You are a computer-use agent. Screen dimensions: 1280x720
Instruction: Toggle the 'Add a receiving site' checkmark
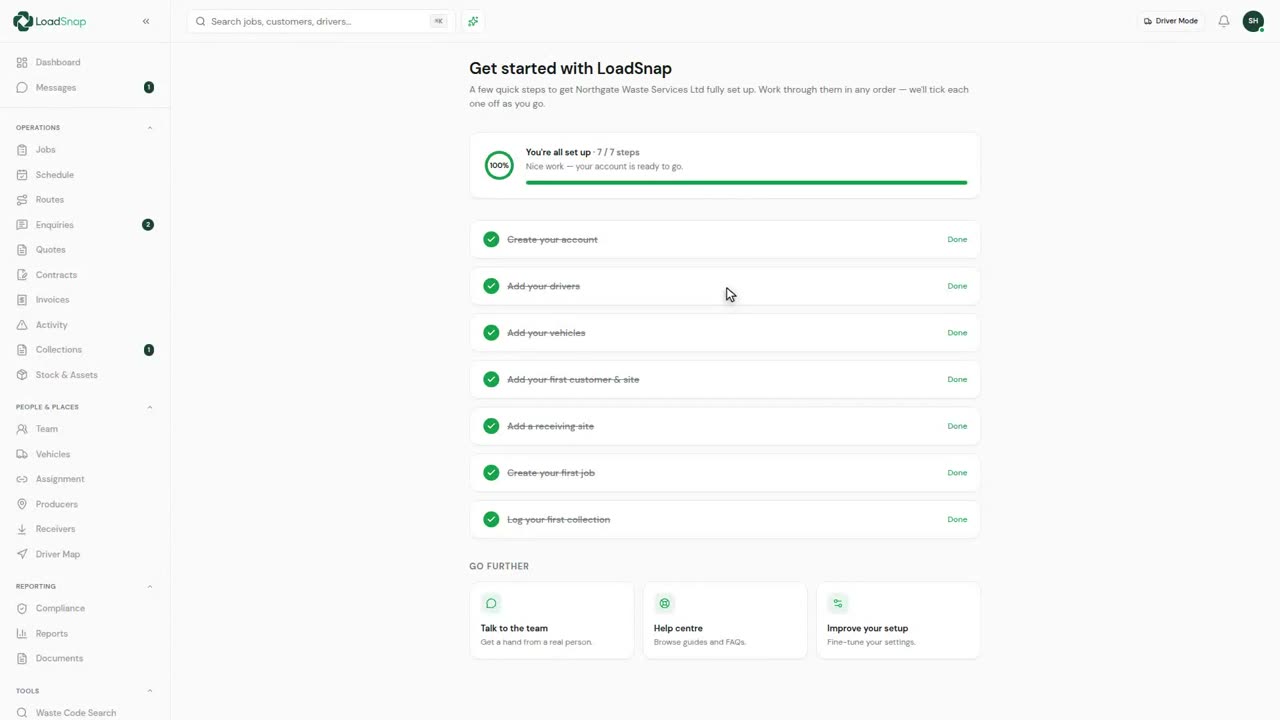point(491,426)
